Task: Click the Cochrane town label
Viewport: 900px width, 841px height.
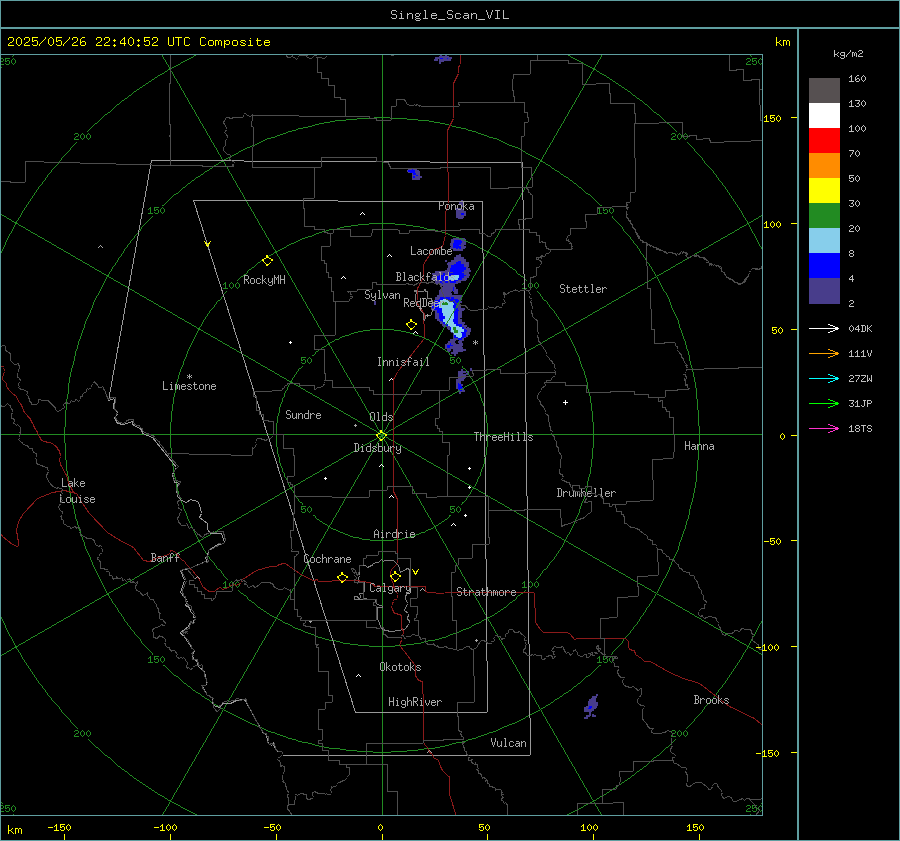Action: 327,559
